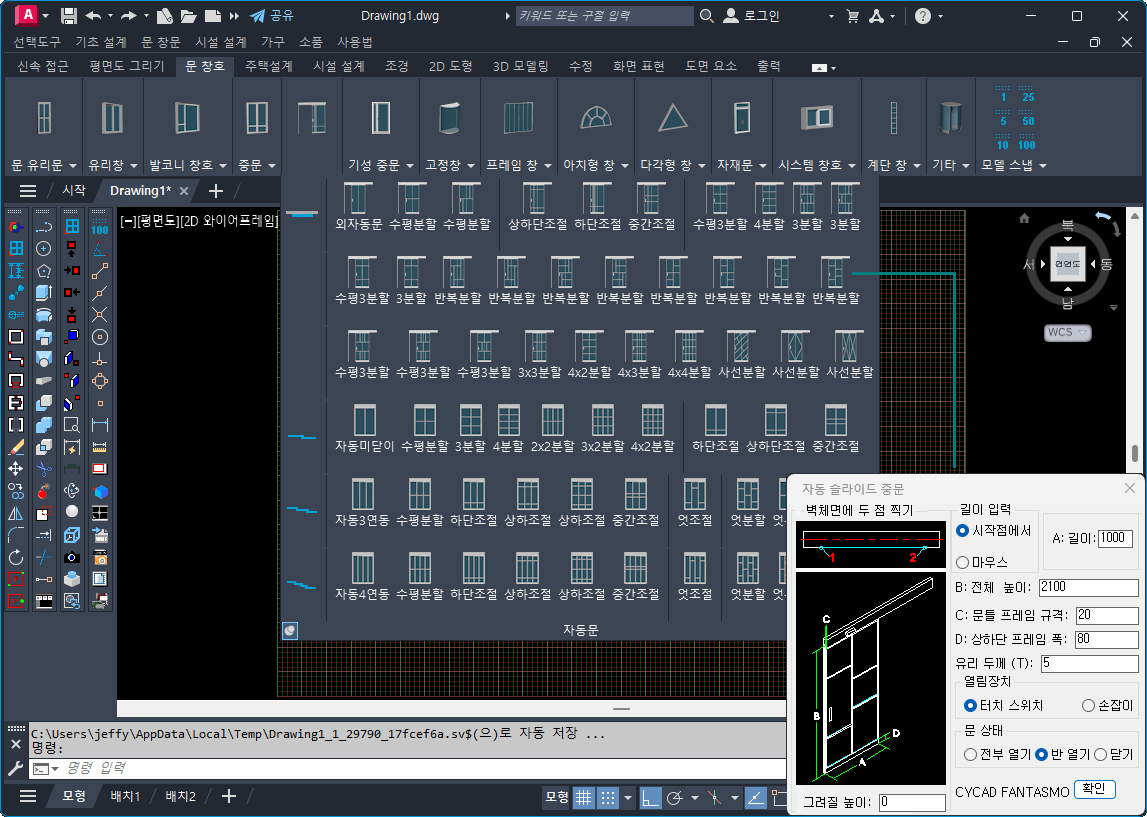The image size is (1147, 817).
Task: Click the save icon in the title bar
Action: [69, 16]
